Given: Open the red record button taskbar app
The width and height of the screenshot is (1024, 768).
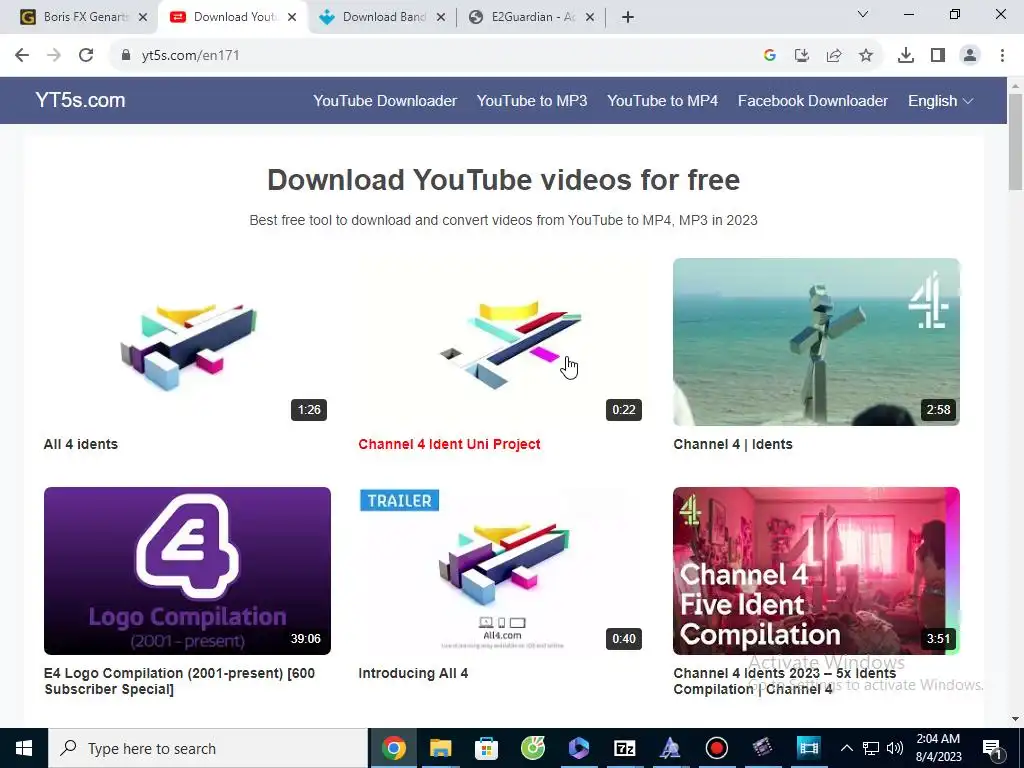Looking at the screenshot, I should [x=717, y=748].
